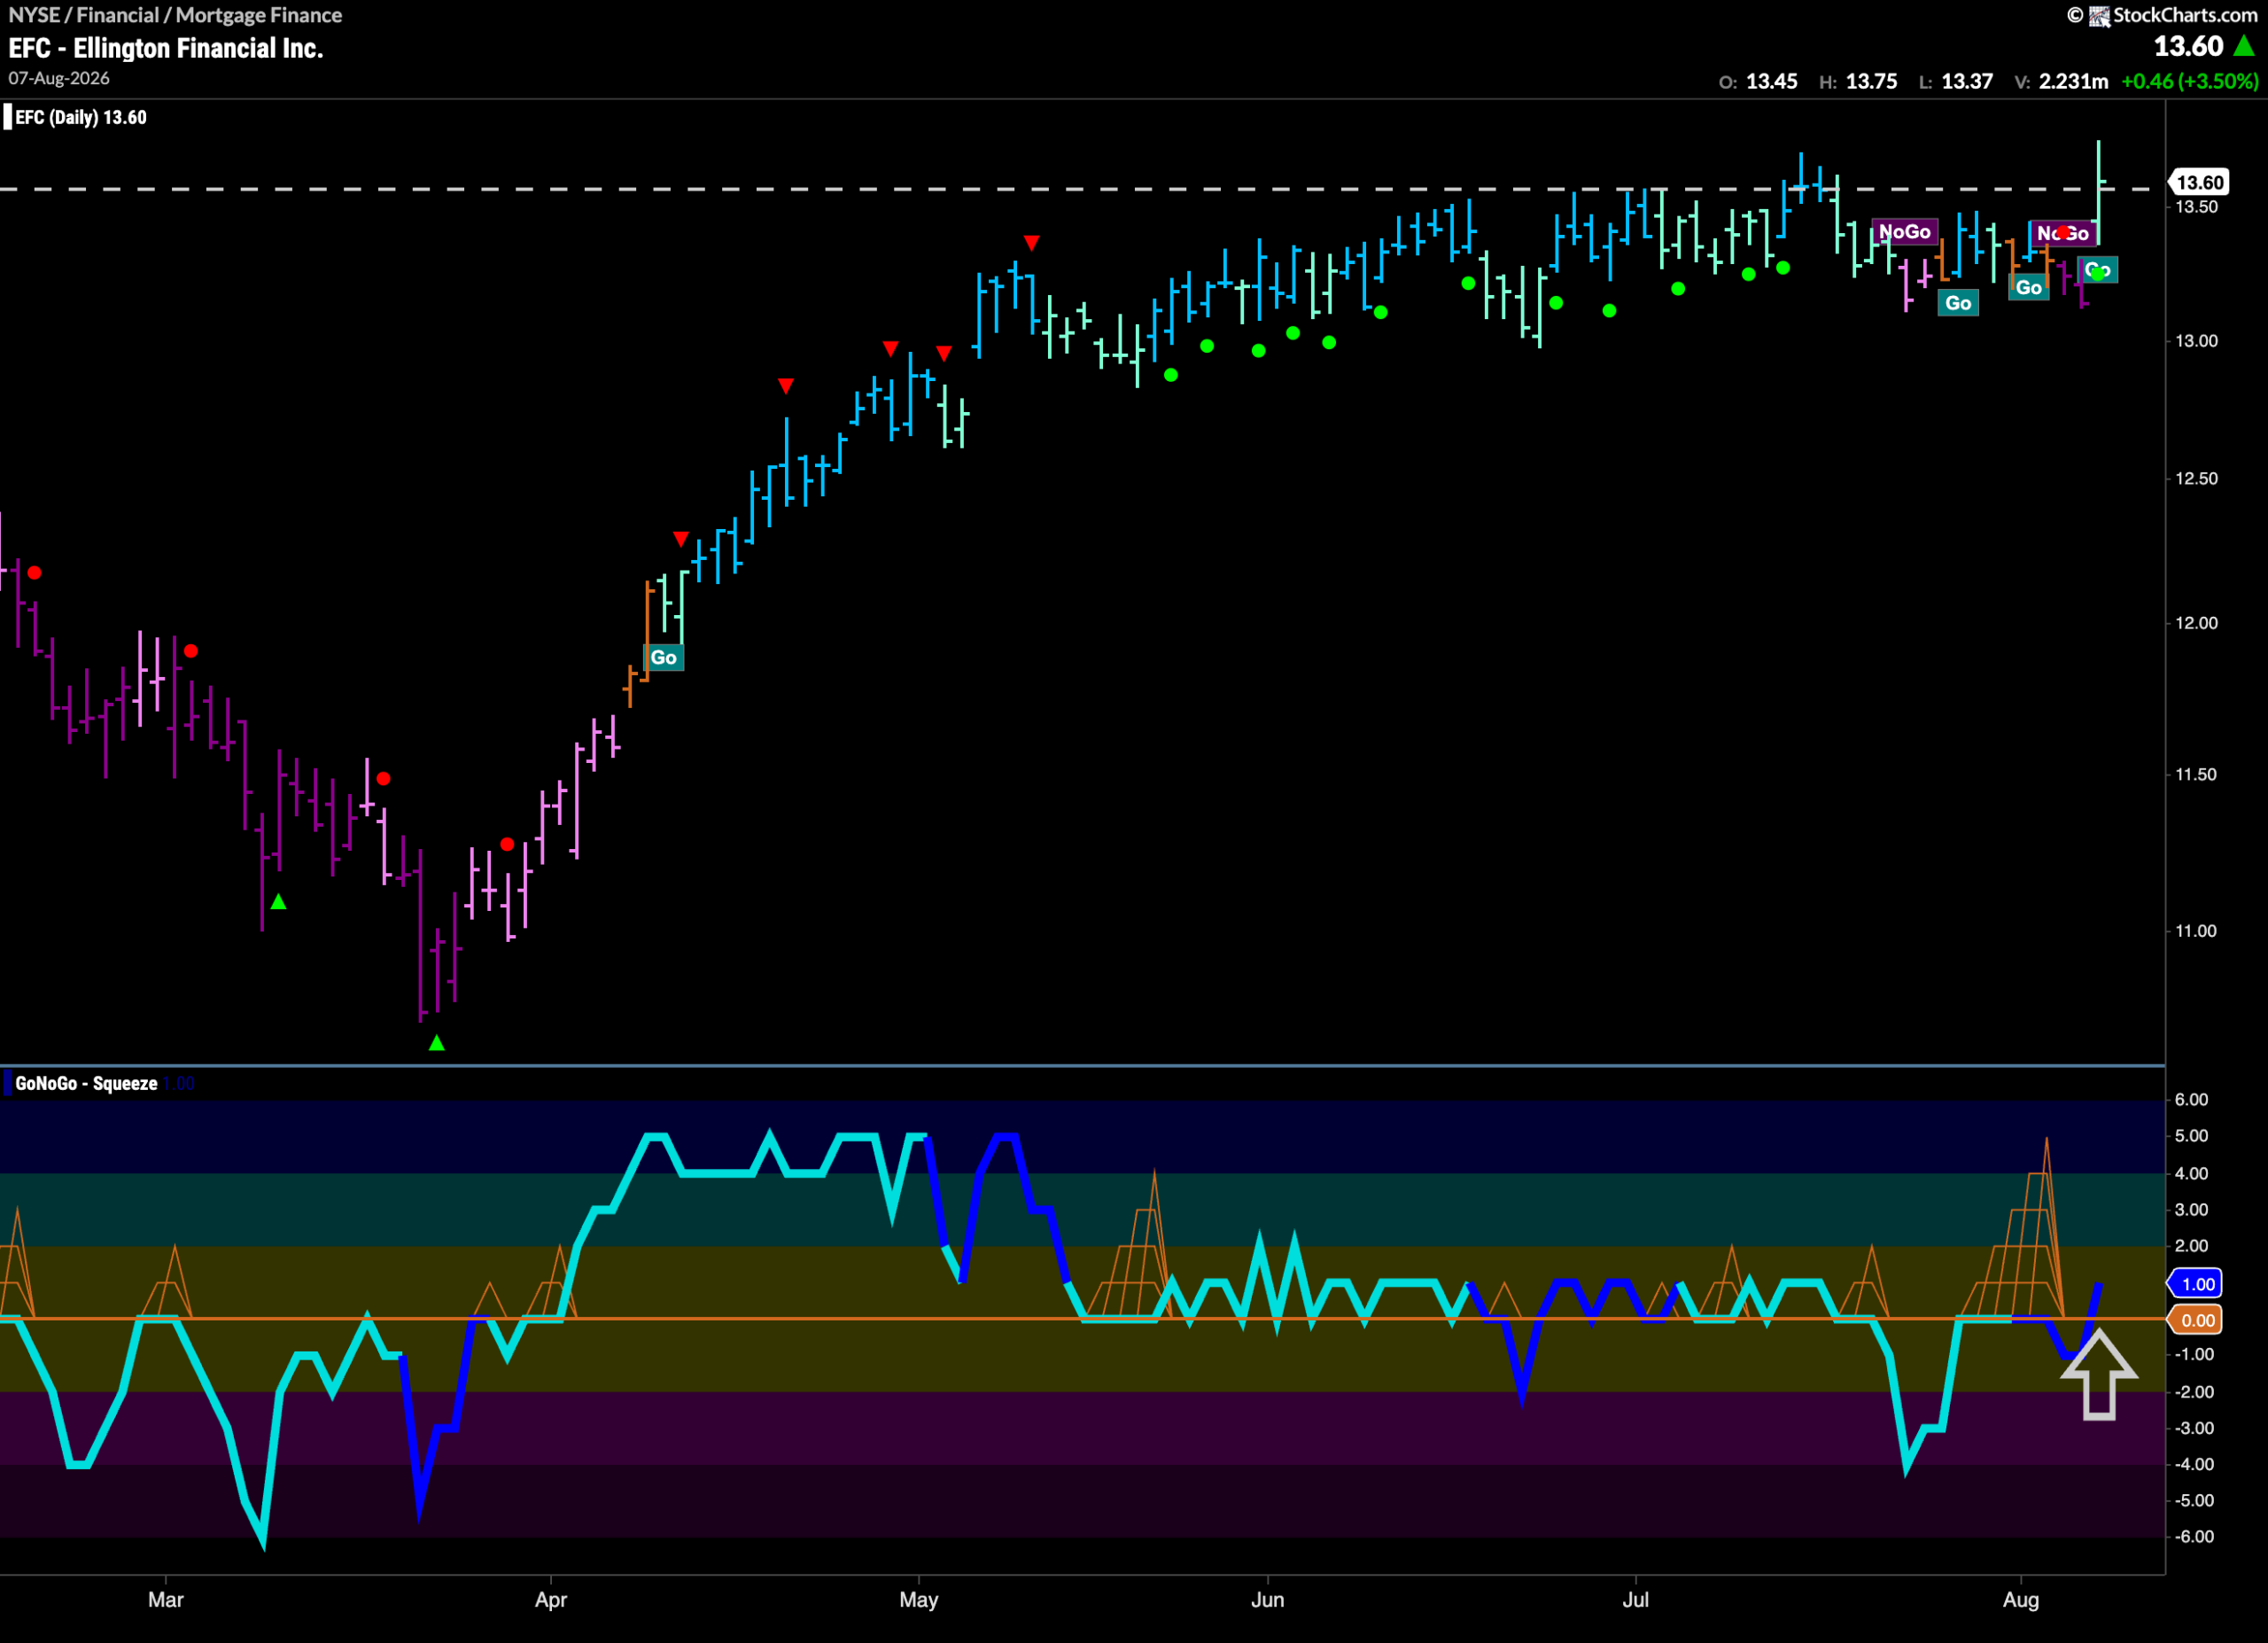Click the 07-Aug-2026 date
The width and height of the screenshot is (2268, 1643).
59,78
